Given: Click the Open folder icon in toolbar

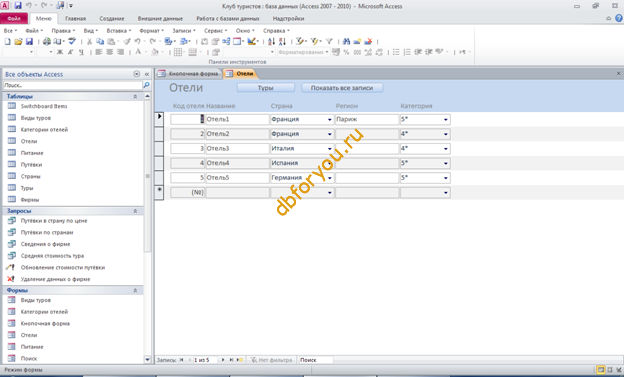Looking at the screenshot, I should tap(18, 41).
